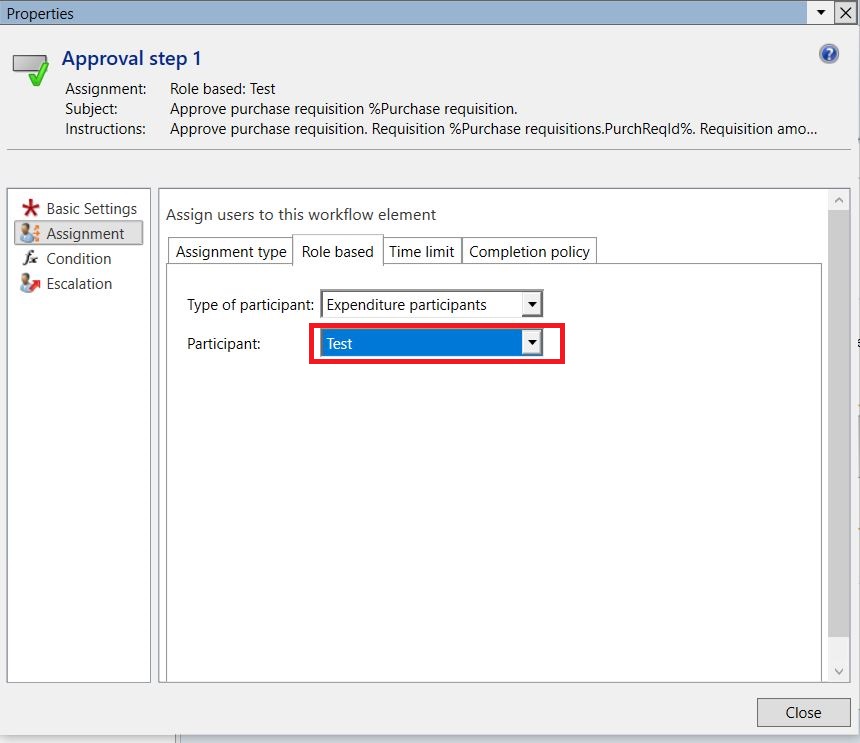
Task: Switch to the Assignment type tab
Action: coord(230,252)
